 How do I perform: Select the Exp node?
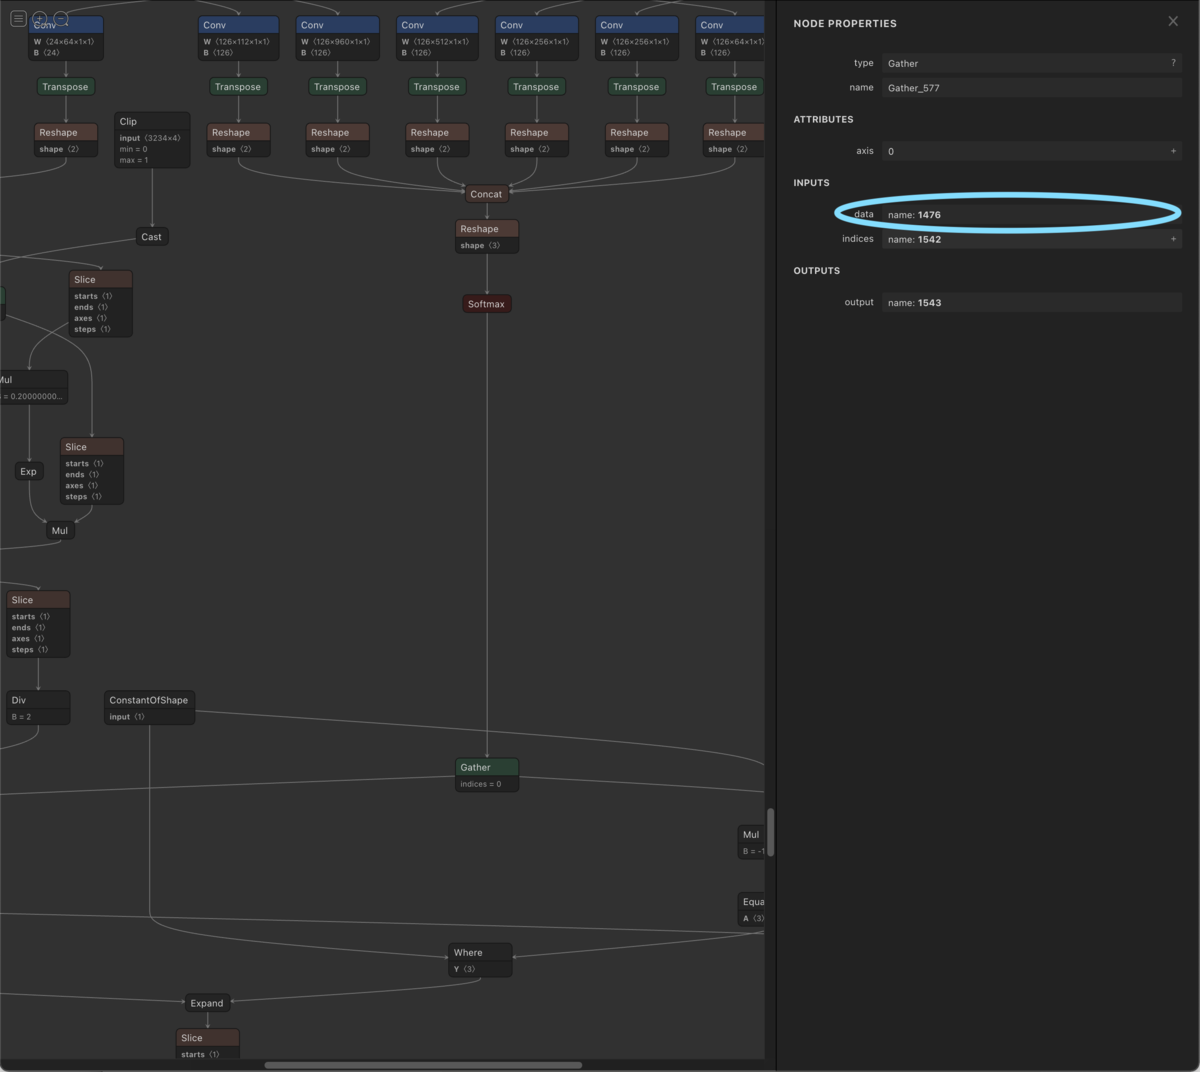29,471
